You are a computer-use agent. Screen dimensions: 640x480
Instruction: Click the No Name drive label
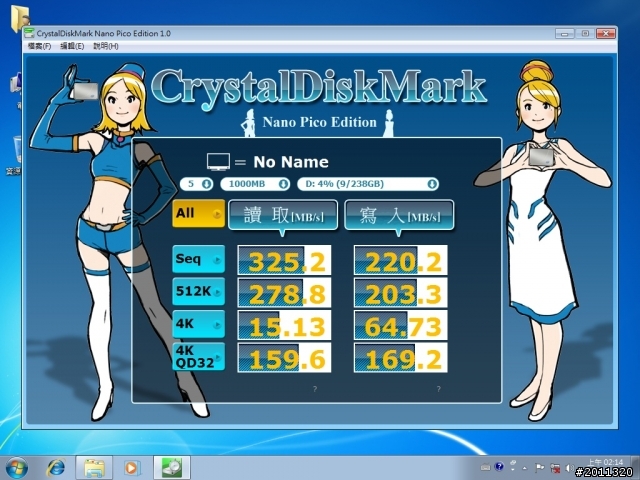click(291, 162)
